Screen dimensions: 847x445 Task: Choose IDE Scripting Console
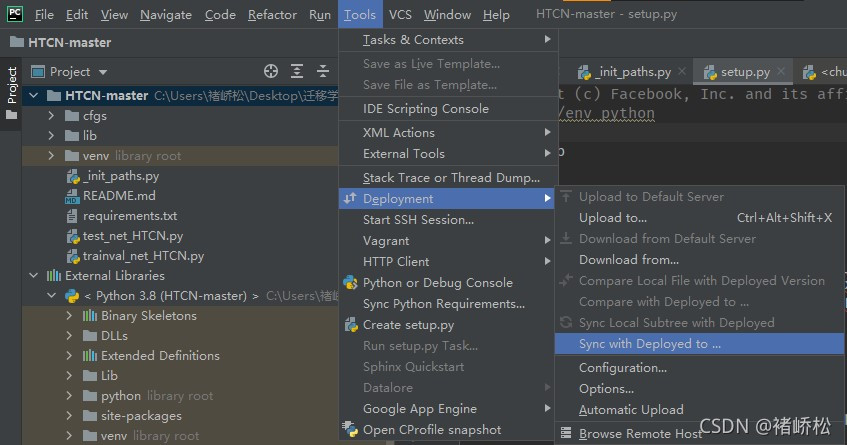[448, 109]
